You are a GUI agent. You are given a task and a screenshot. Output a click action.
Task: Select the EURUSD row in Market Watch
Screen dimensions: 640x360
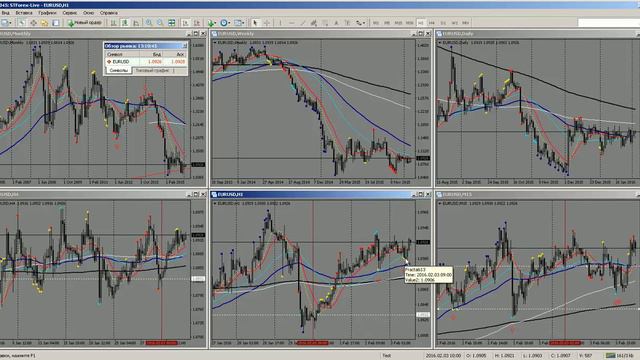(146, 62)
